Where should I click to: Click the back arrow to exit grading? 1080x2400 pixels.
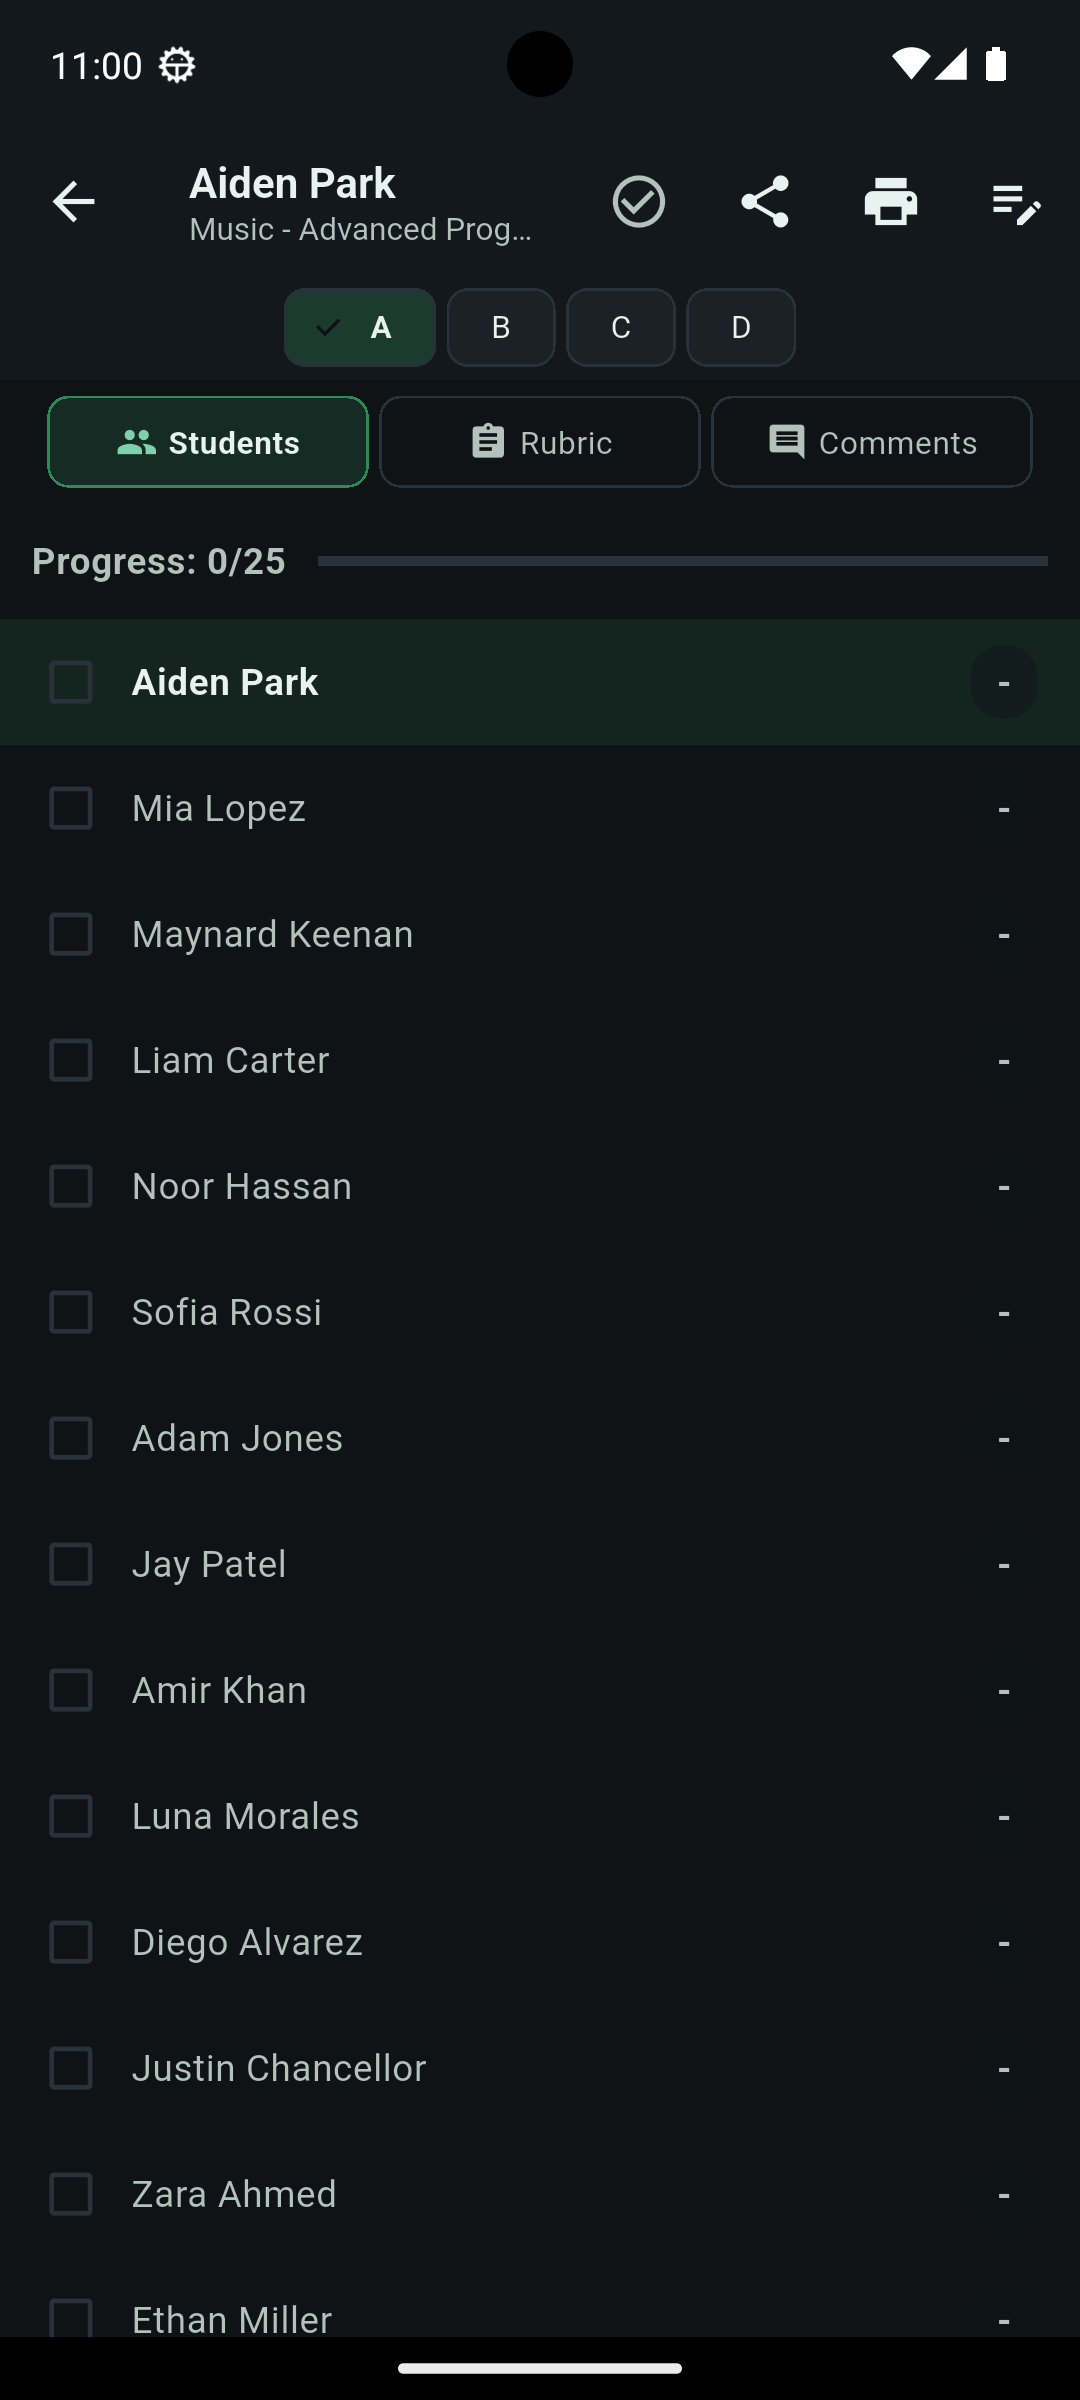pyautogui.click(x=73, y=201)
